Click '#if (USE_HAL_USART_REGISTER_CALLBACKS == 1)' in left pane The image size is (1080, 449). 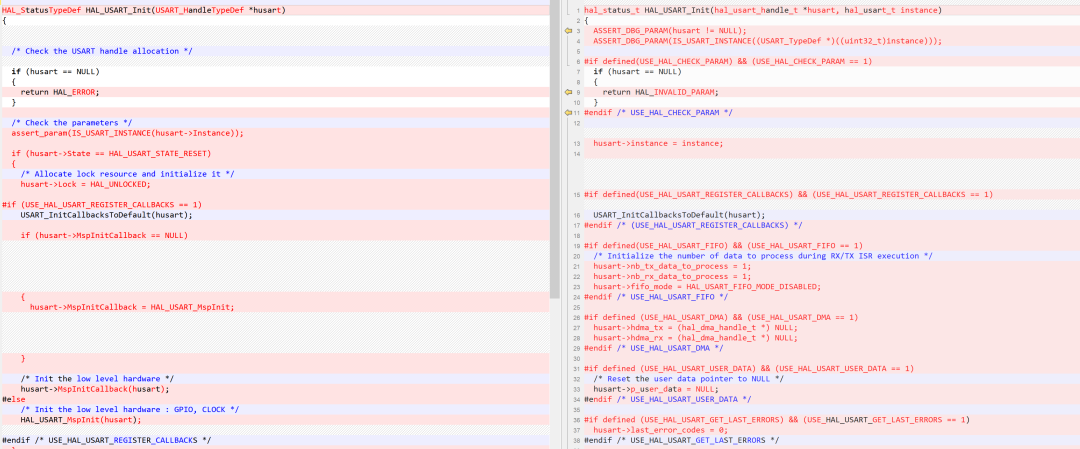point(102,205)
